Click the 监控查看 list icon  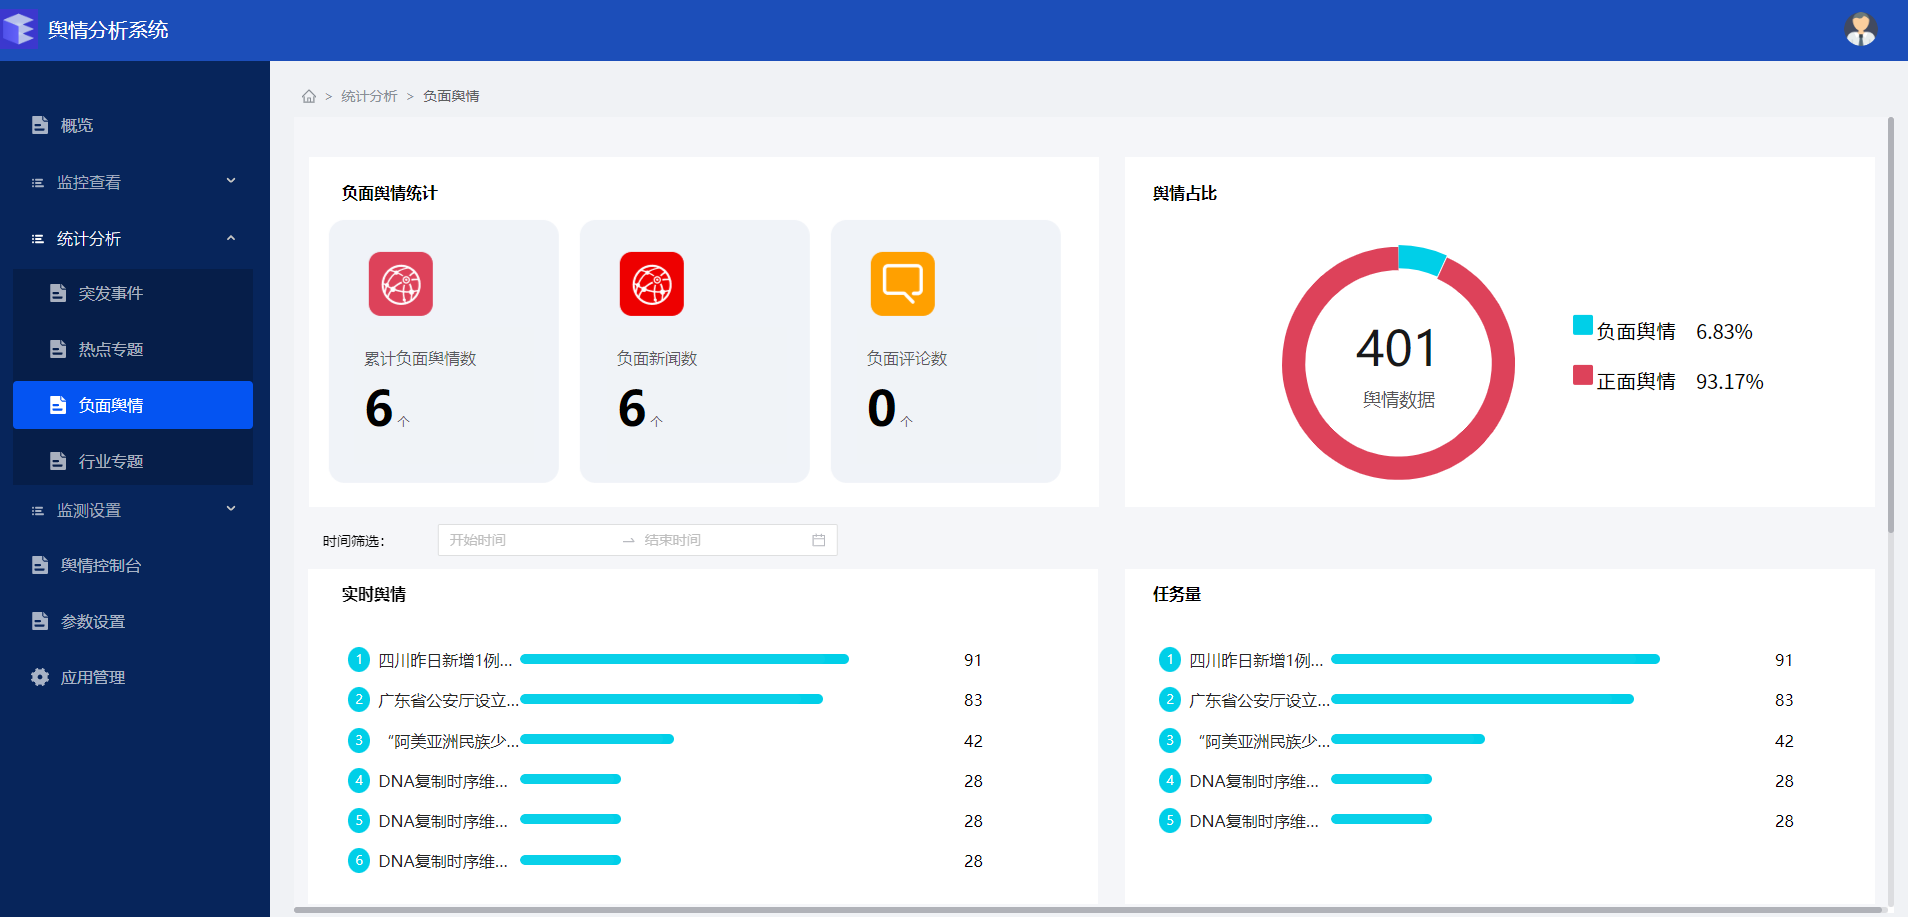coord(38,182)
